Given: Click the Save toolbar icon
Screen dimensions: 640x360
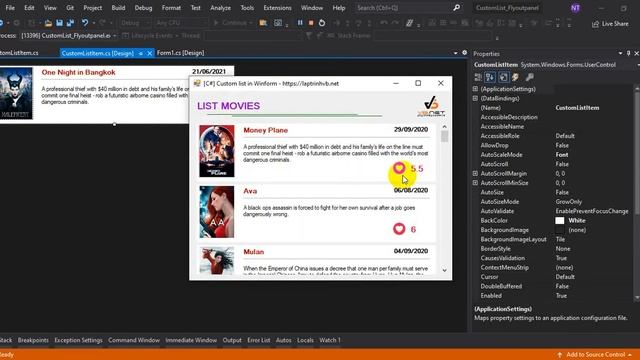Looking at the screenshot, I should tap(60, 23).
